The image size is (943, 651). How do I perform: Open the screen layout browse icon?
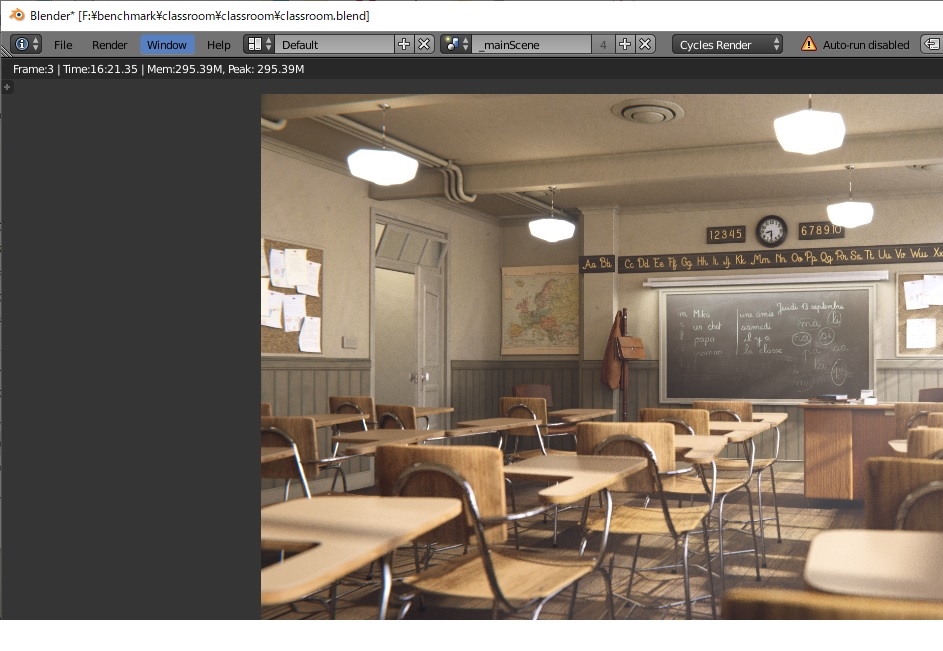pos(259,45)
